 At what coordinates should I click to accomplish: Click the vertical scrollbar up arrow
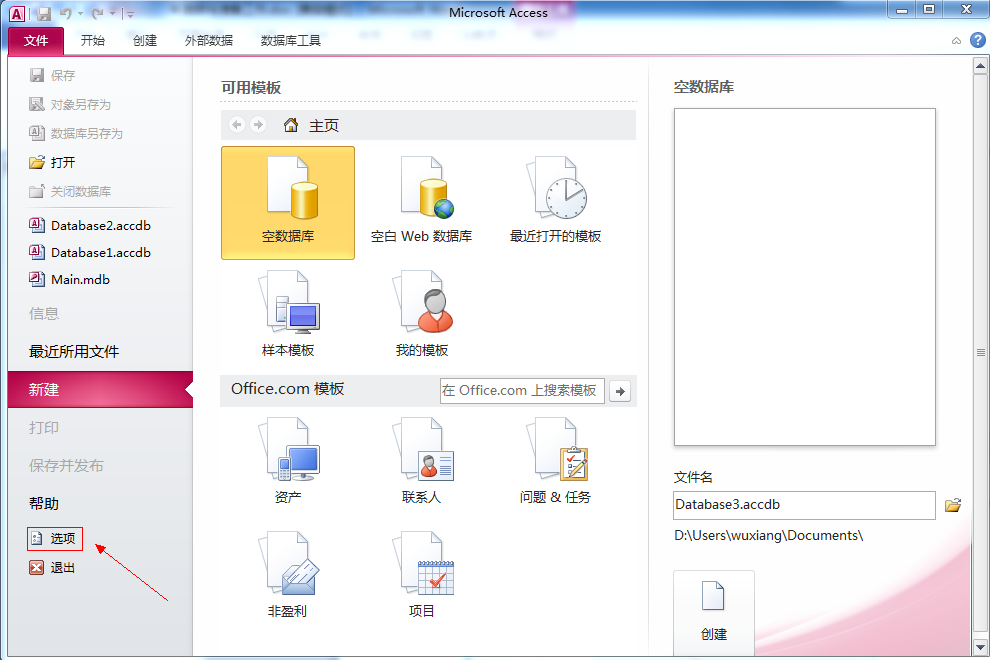[980, 65]
